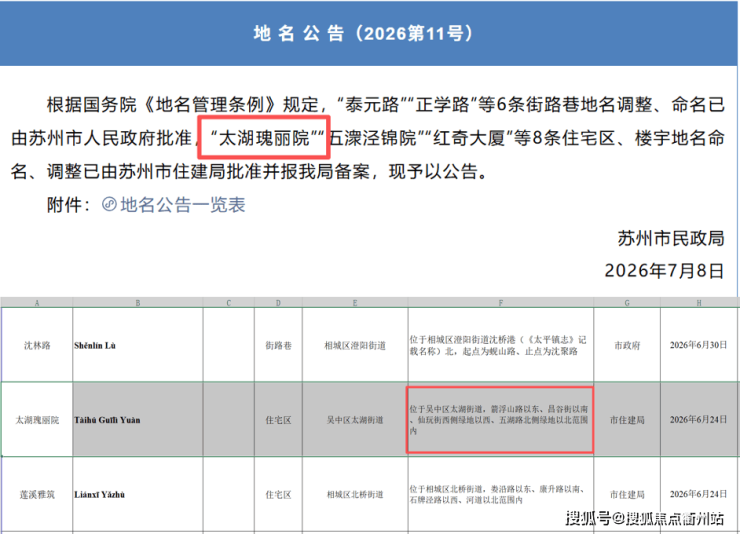Image resolution: width=740 pixels, height=534 pixels.
Task: Select the description cell mentioning 太平镇志
Action: 501,345
